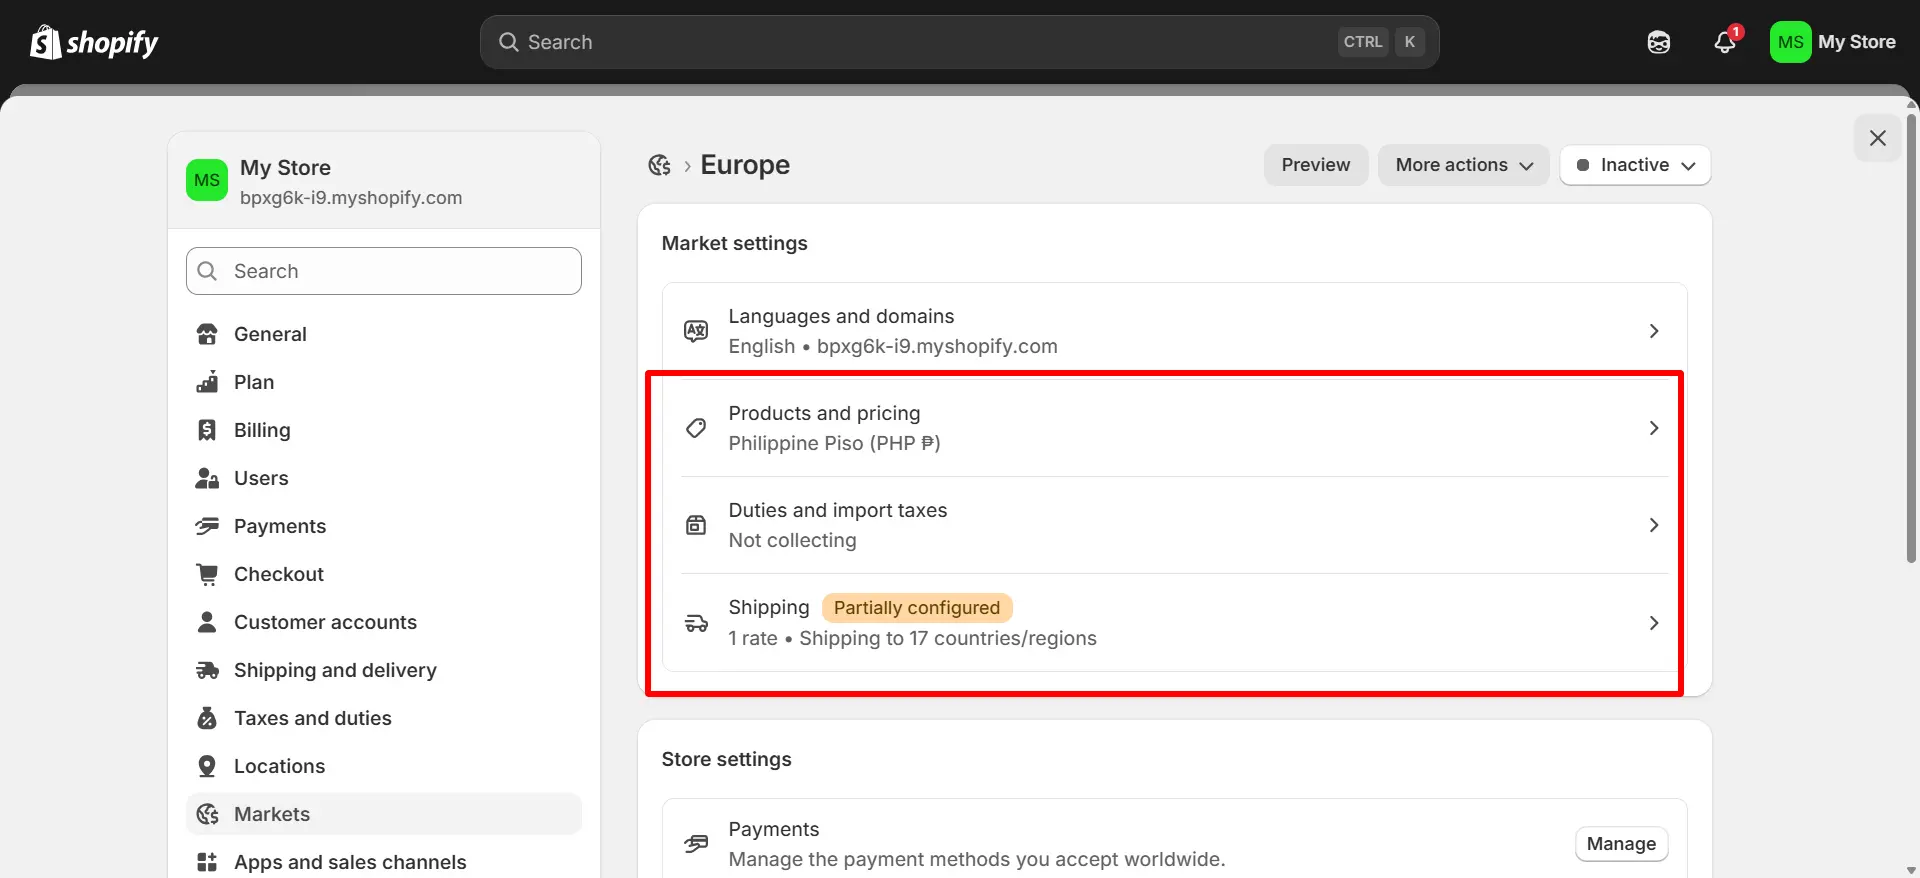Expand Languages and domains chevron
Screen dimensions: 1920x878
click(x=1654, y=331)
